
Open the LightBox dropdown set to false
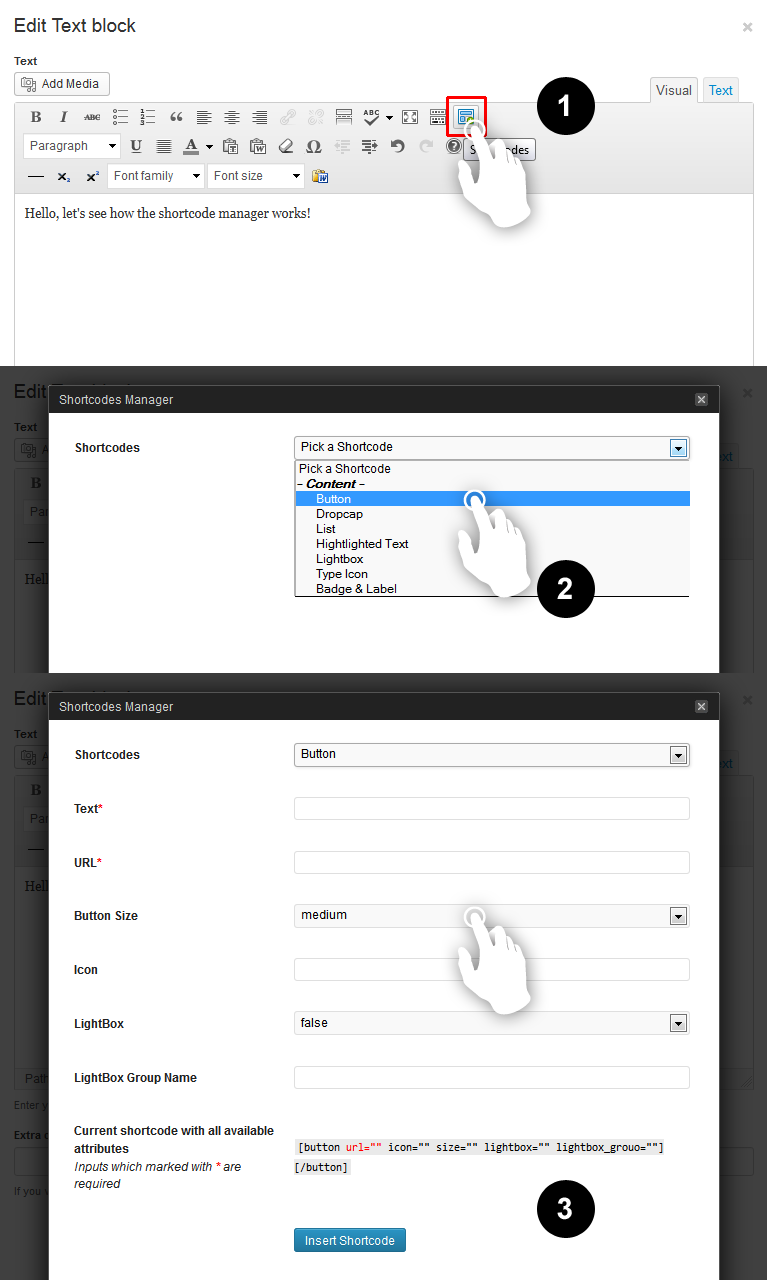492,1023
